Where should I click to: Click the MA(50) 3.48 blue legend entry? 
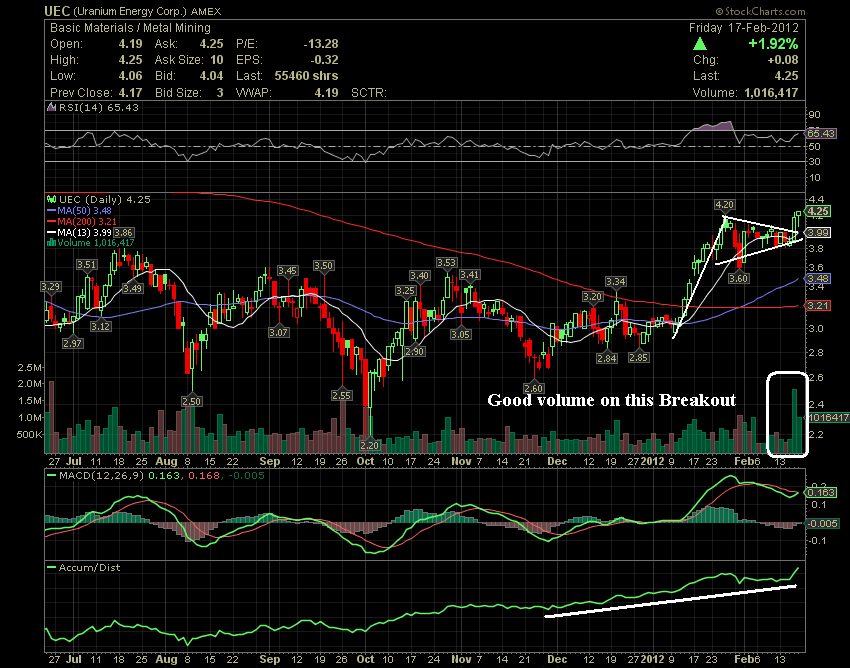[79, 210]
